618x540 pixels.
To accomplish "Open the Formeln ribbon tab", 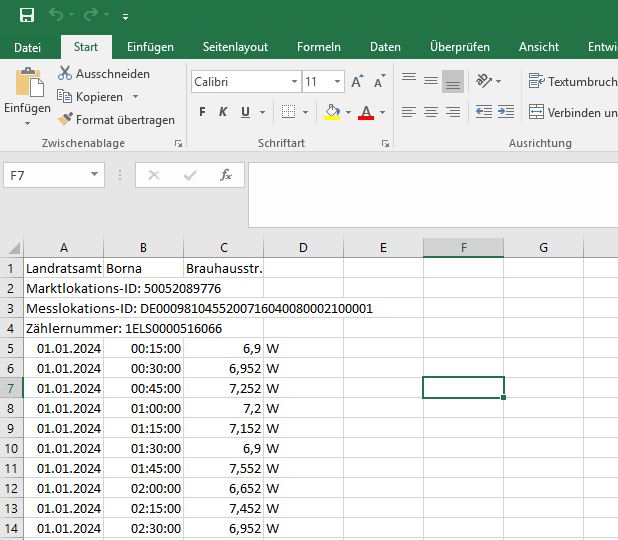I will pos(319,47).
